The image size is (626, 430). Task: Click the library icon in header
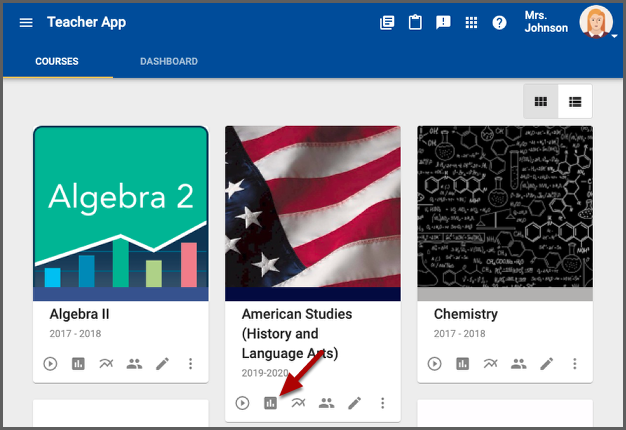(388, 22)
